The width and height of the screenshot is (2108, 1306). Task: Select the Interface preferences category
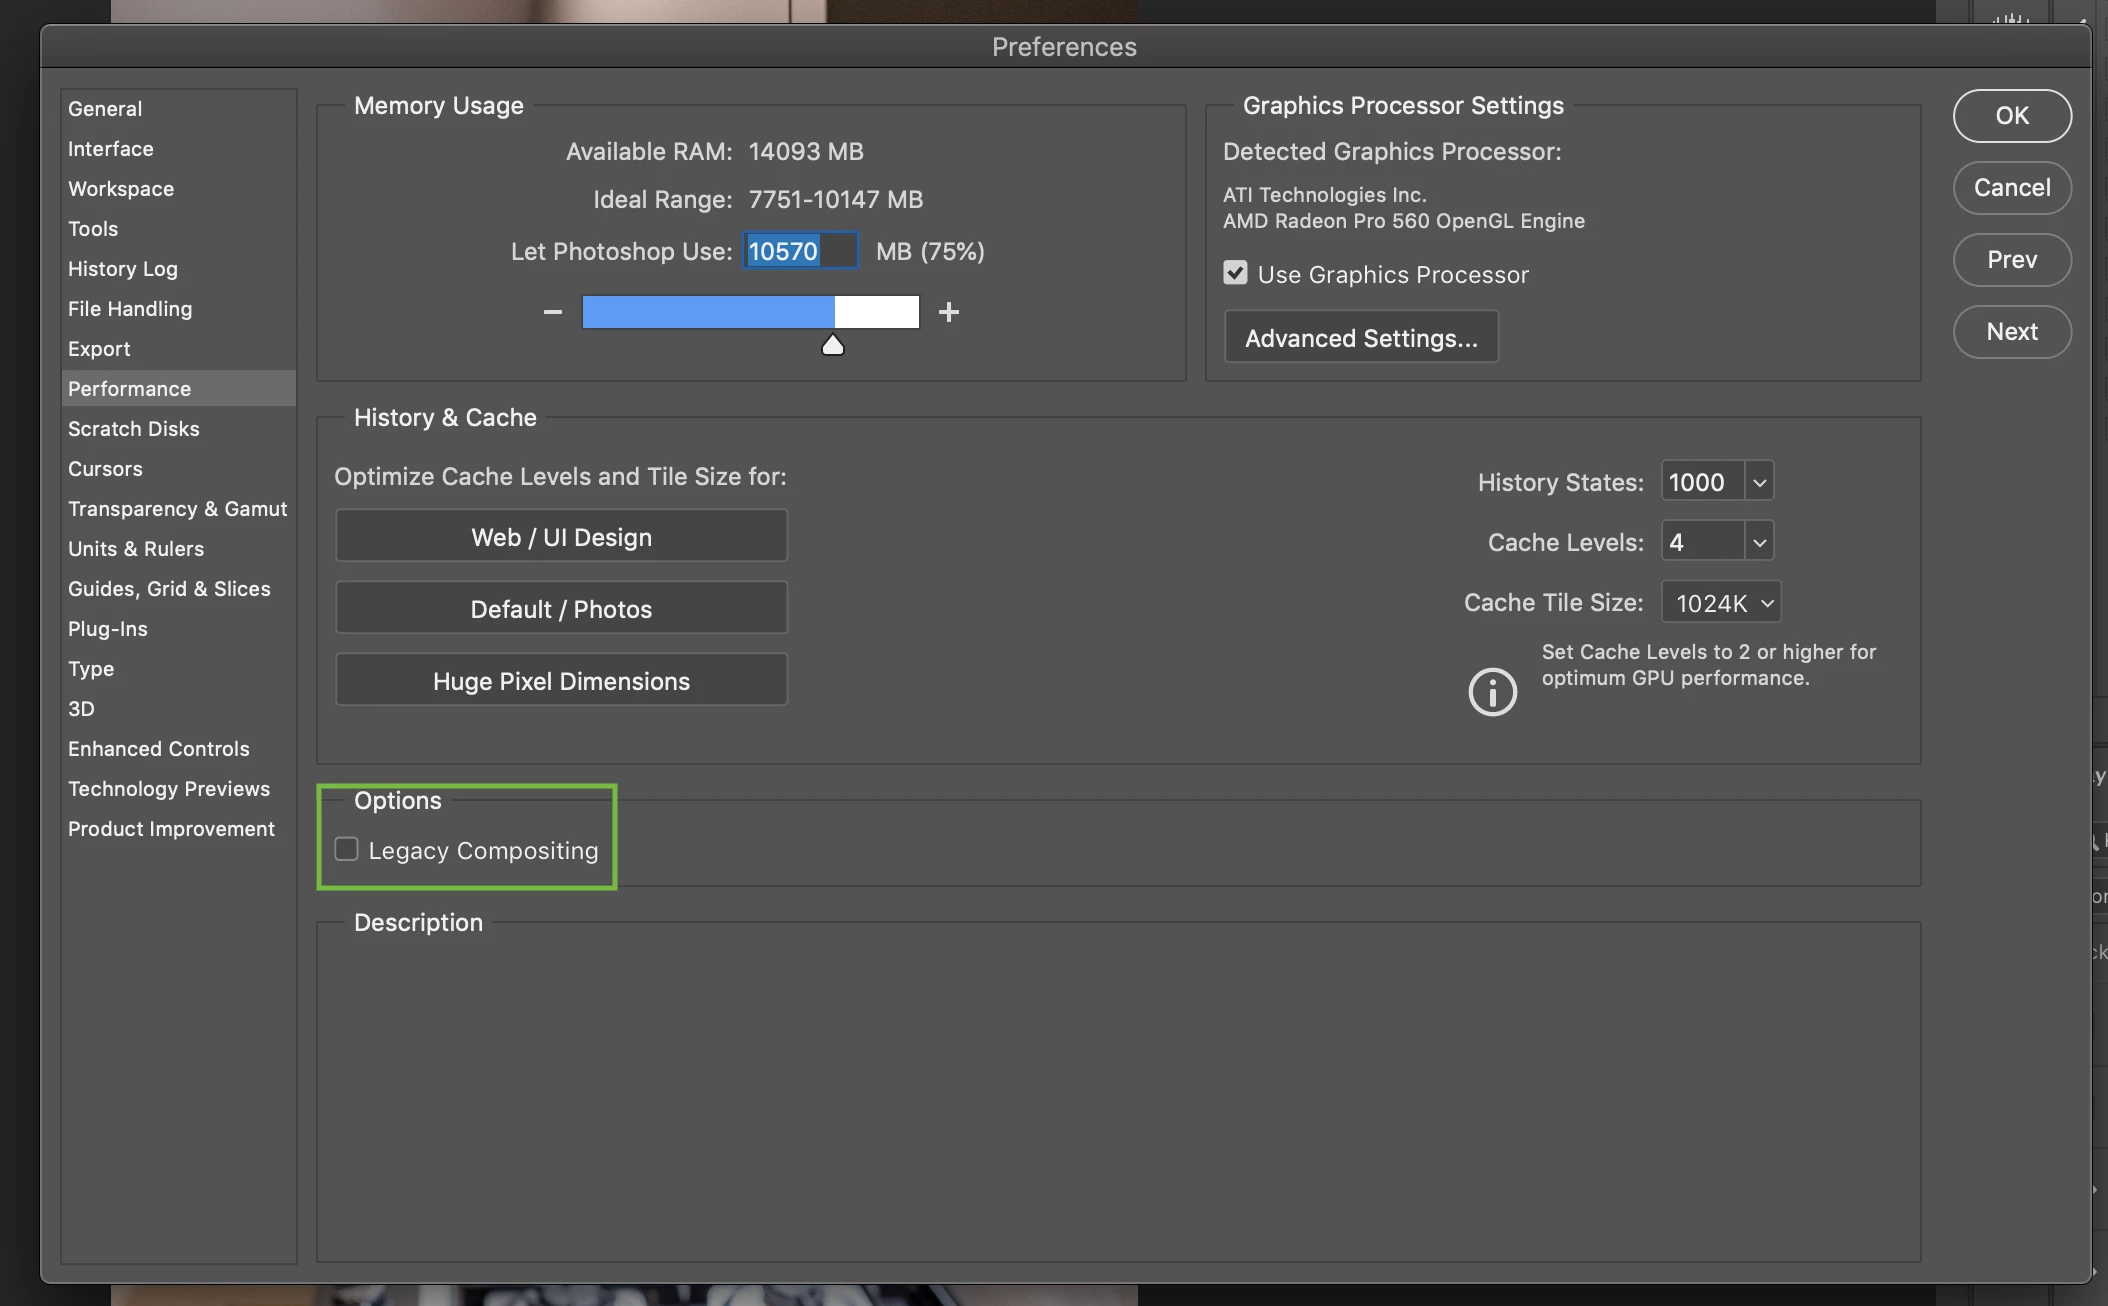tap(110, 149)
